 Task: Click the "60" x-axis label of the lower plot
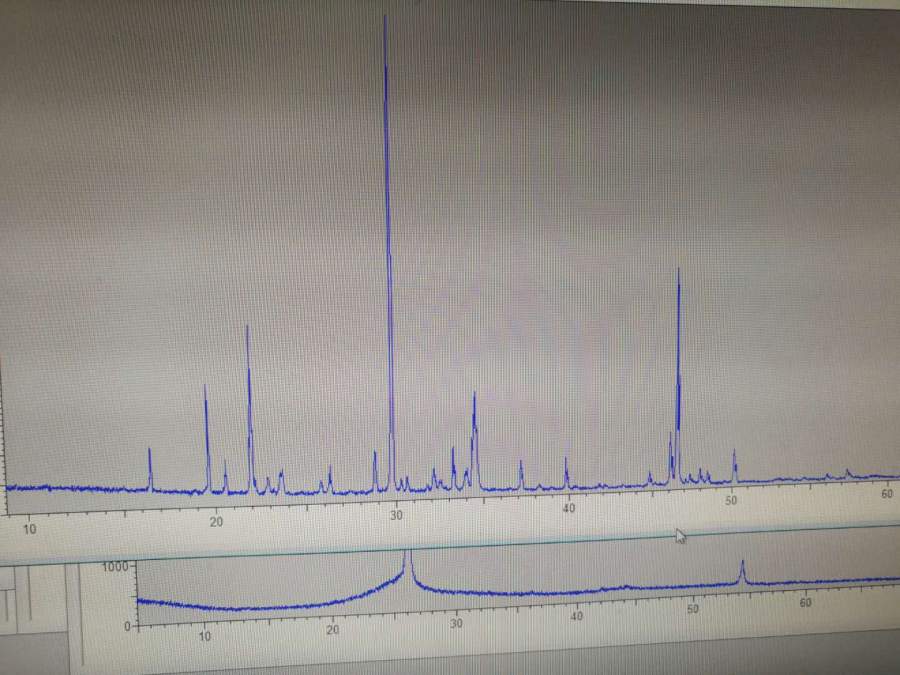point(805,602)
